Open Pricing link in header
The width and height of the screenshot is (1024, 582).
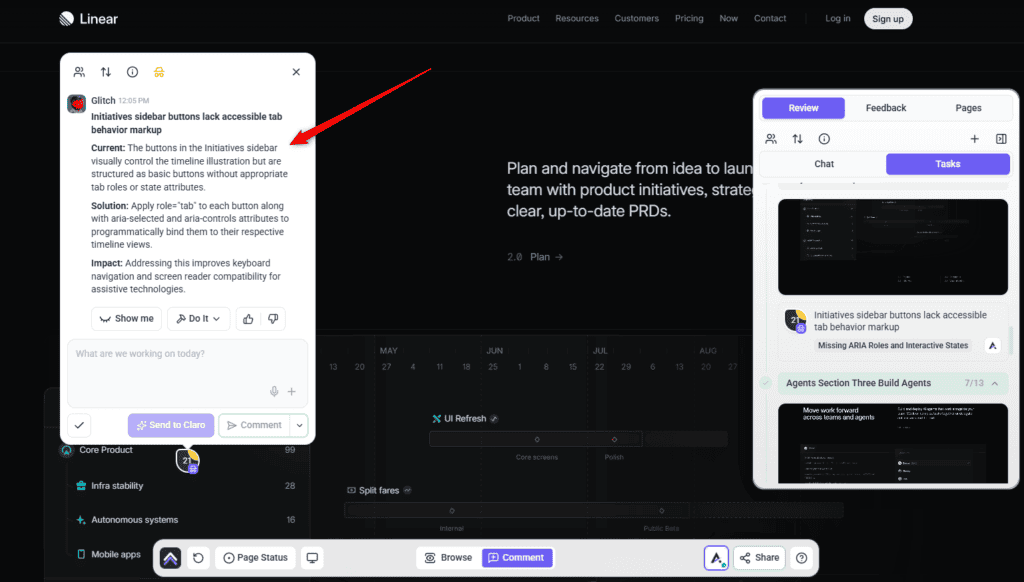click(689, 18)
